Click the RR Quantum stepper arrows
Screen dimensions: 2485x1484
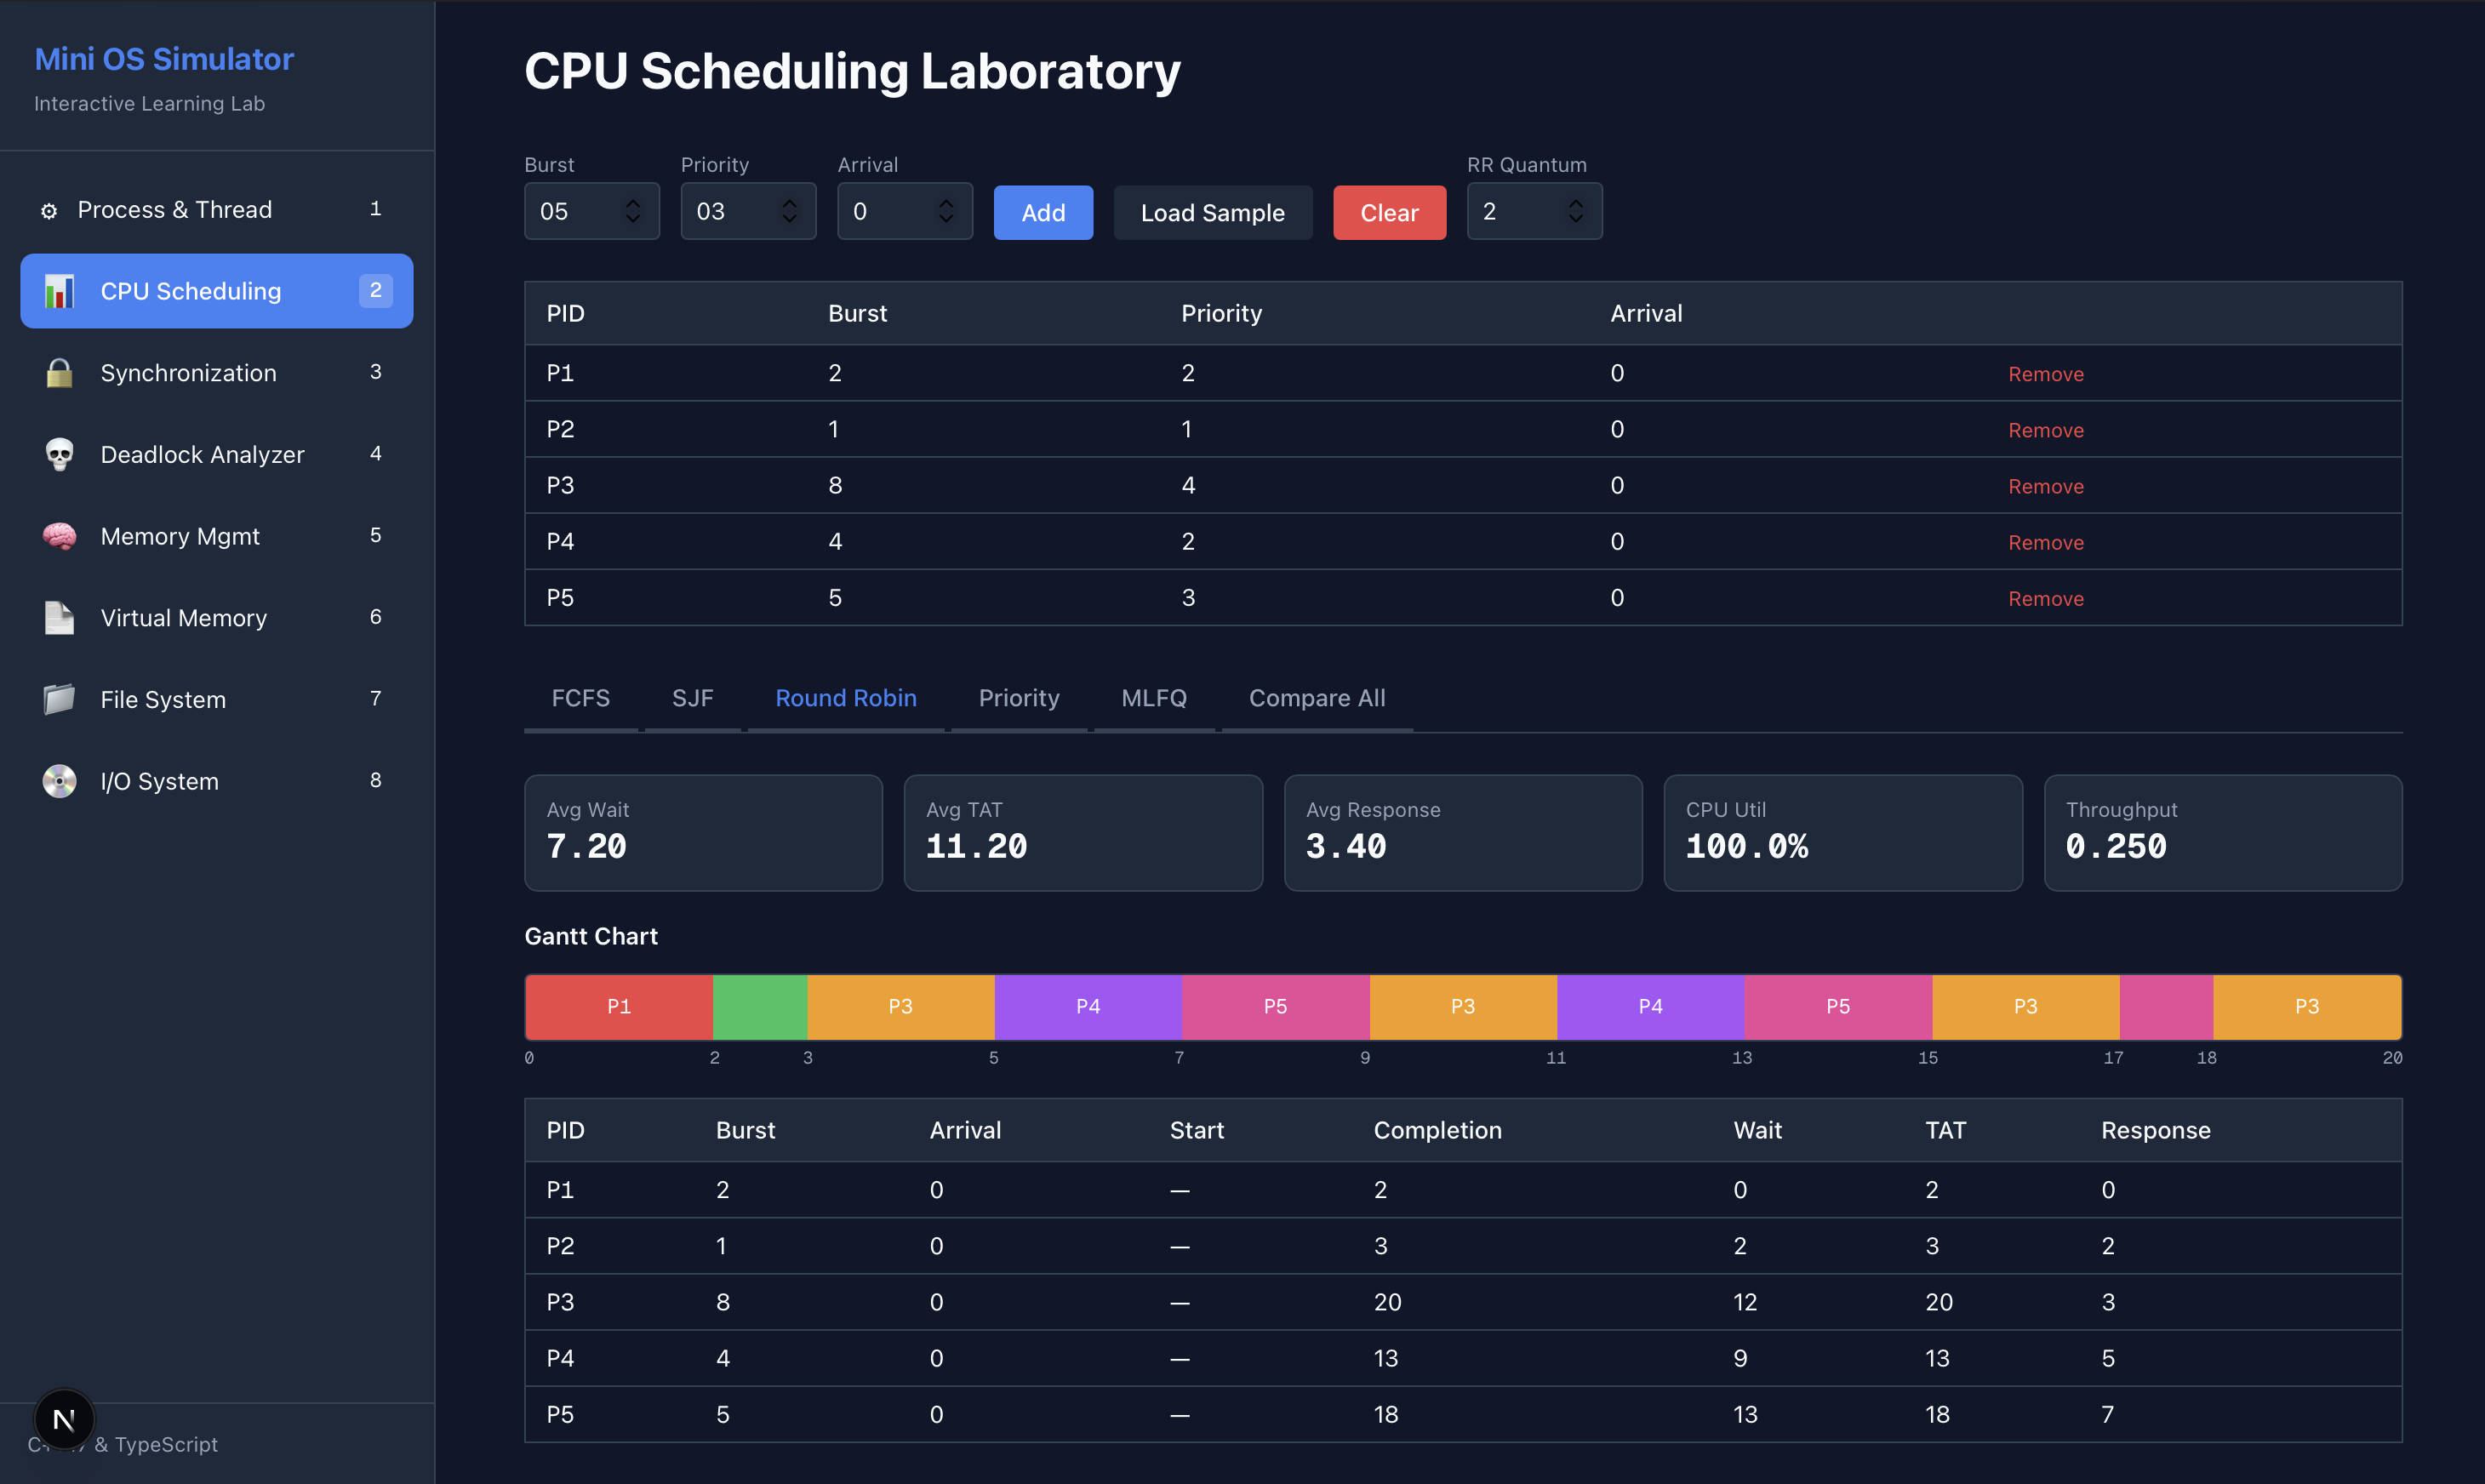click(x=1575, y=211)
